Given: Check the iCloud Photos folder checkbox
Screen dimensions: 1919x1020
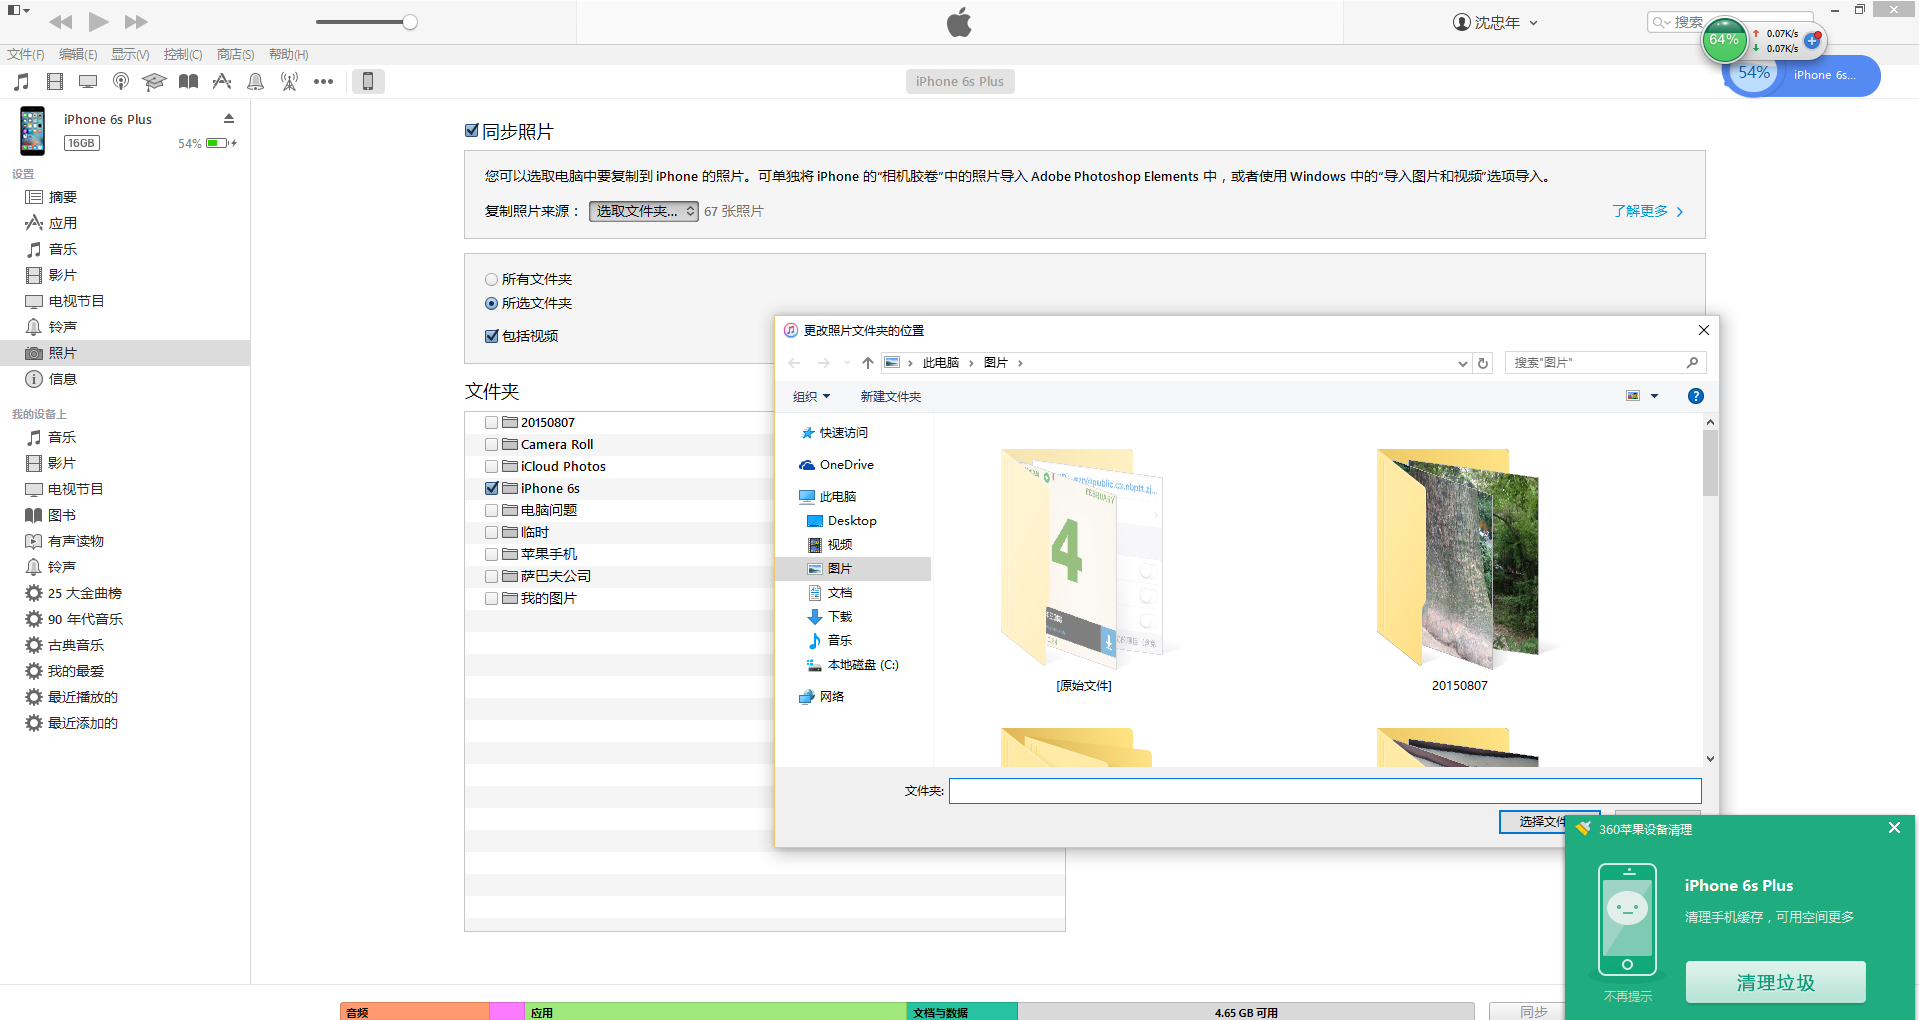Looking at the screenshot, I should click(x=491, y=467).
